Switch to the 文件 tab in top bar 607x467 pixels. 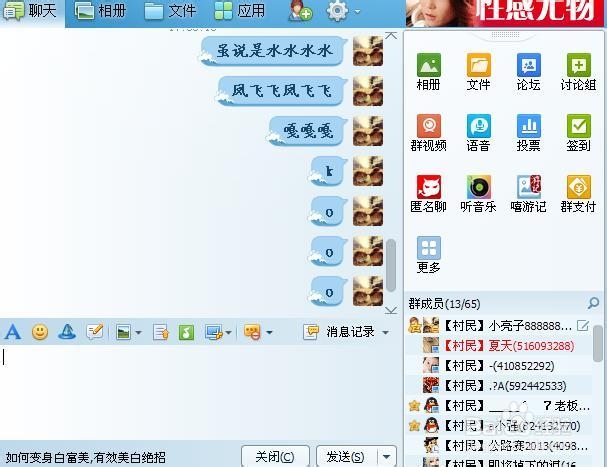170,11
